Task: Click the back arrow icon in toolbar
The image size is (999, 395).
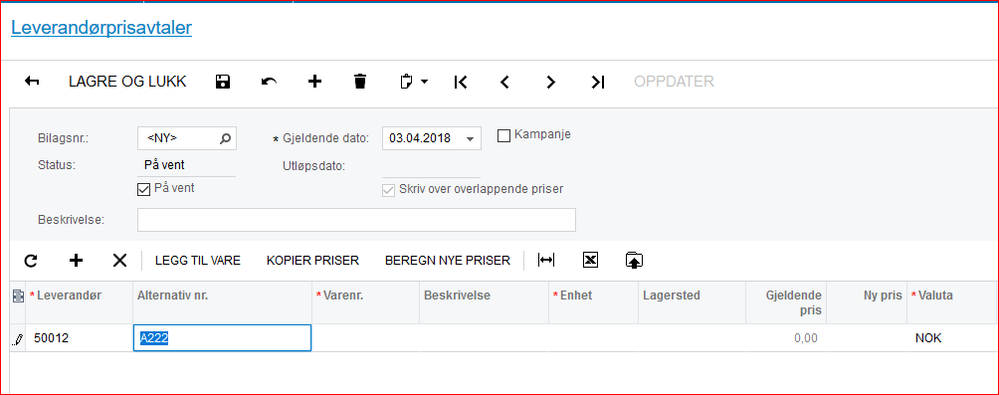Action: point(32,82)
